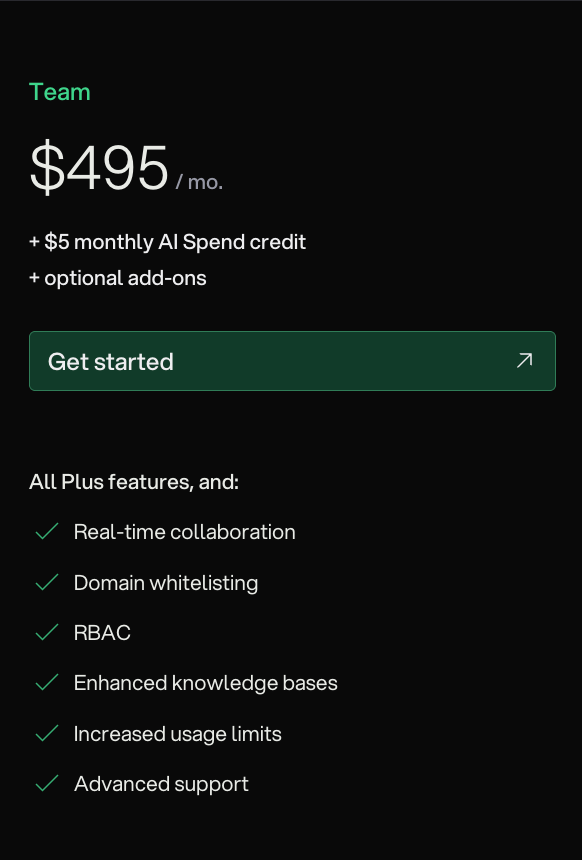Click checkmark beside Real-time collaboration
Image resolution: width=582 pixels, height=860 pixels.
click(x=47, y=531)
